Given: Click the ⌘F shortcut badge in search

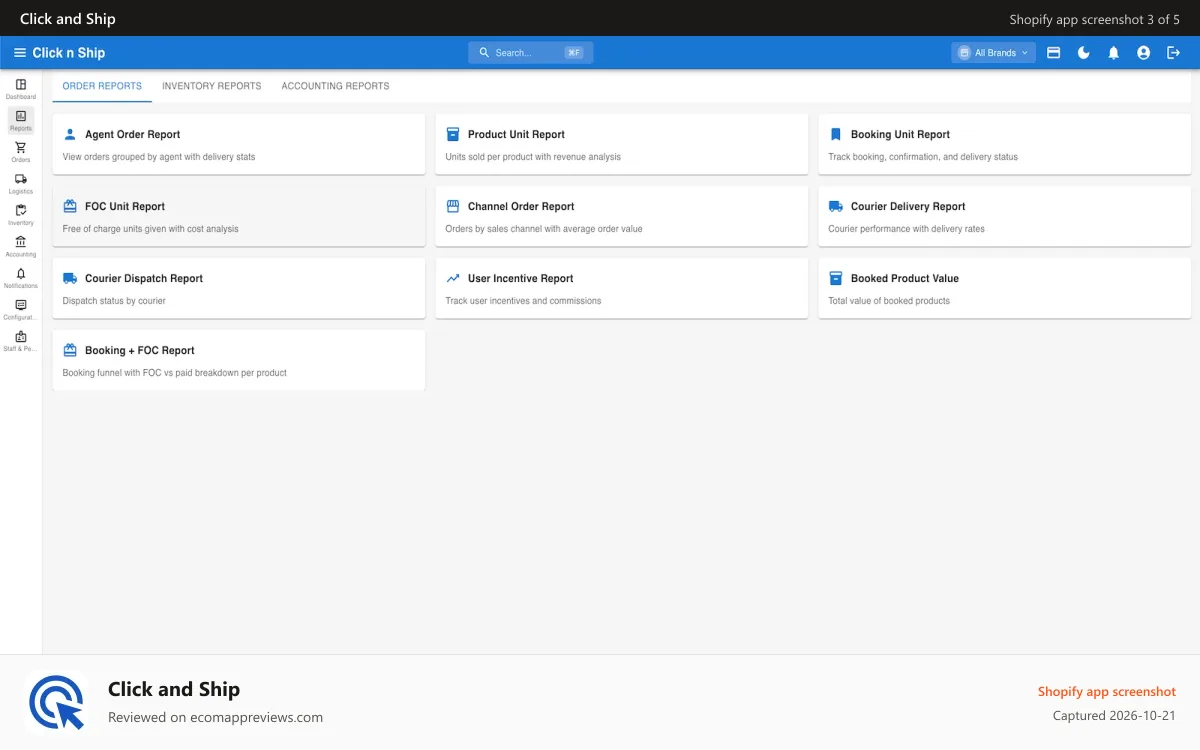Looking at the screenshot, I should pyautogui.click(x=574, y=53).
